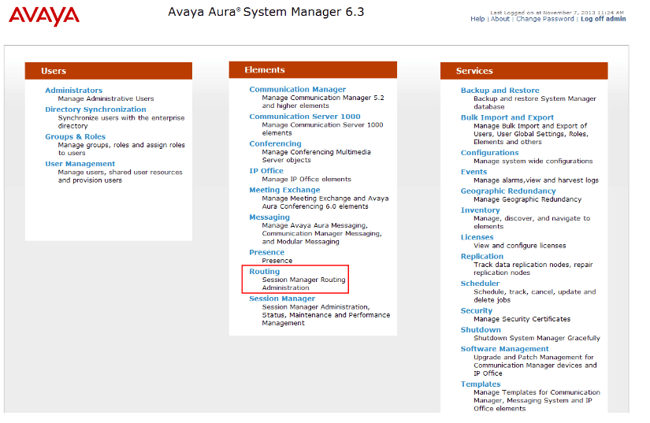
Task: Open User Management
Action: pos(80,164)
